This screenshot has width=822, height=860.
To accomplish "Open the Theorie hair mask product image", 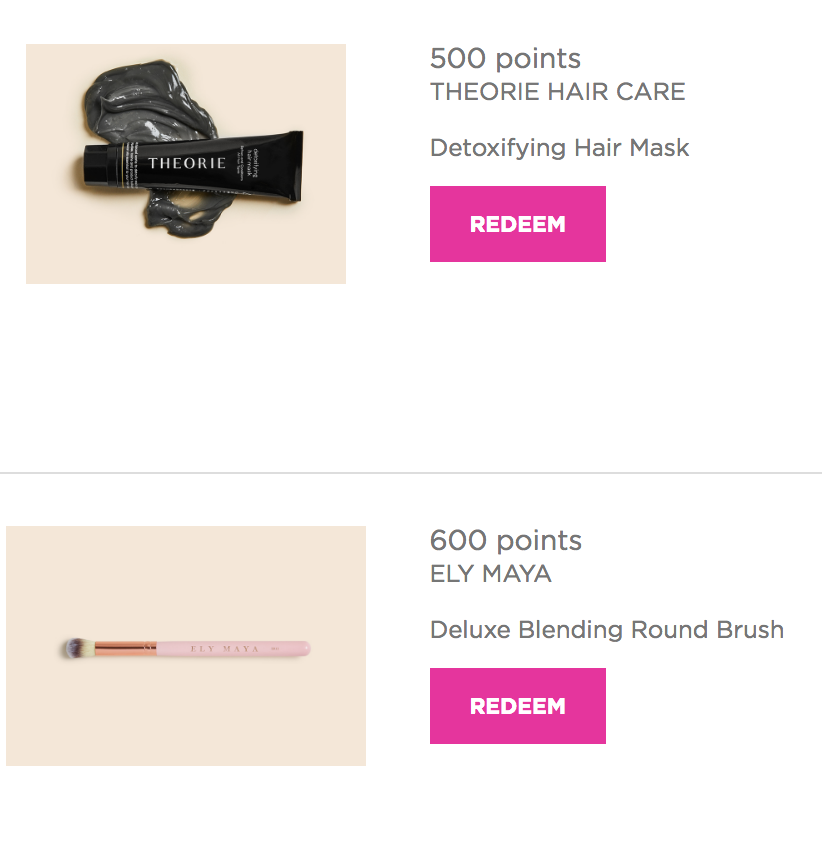I will [x=186, y=164].
